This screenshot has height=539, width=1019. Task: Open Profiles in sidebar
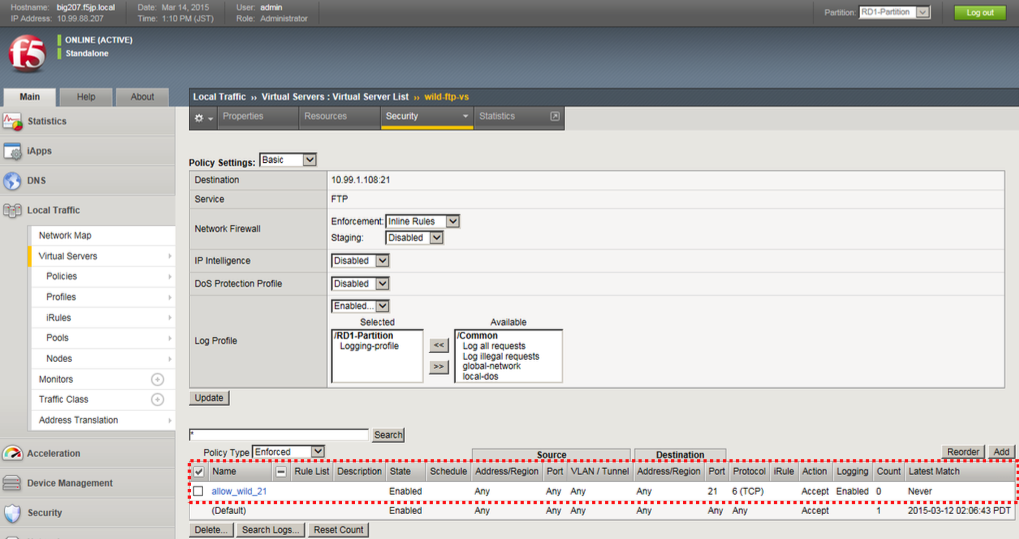(61, 297)
